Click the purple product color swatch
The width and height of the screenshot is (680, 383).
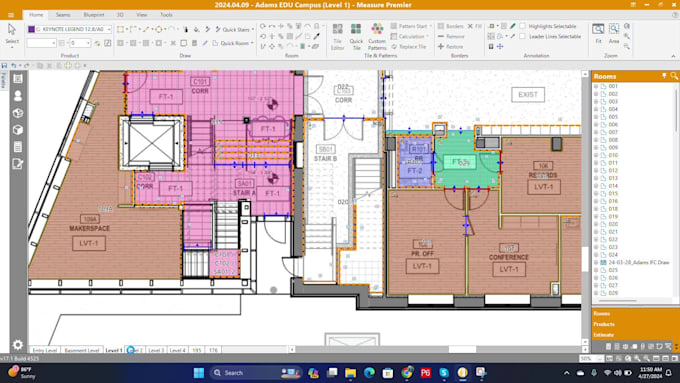(31, 29)
